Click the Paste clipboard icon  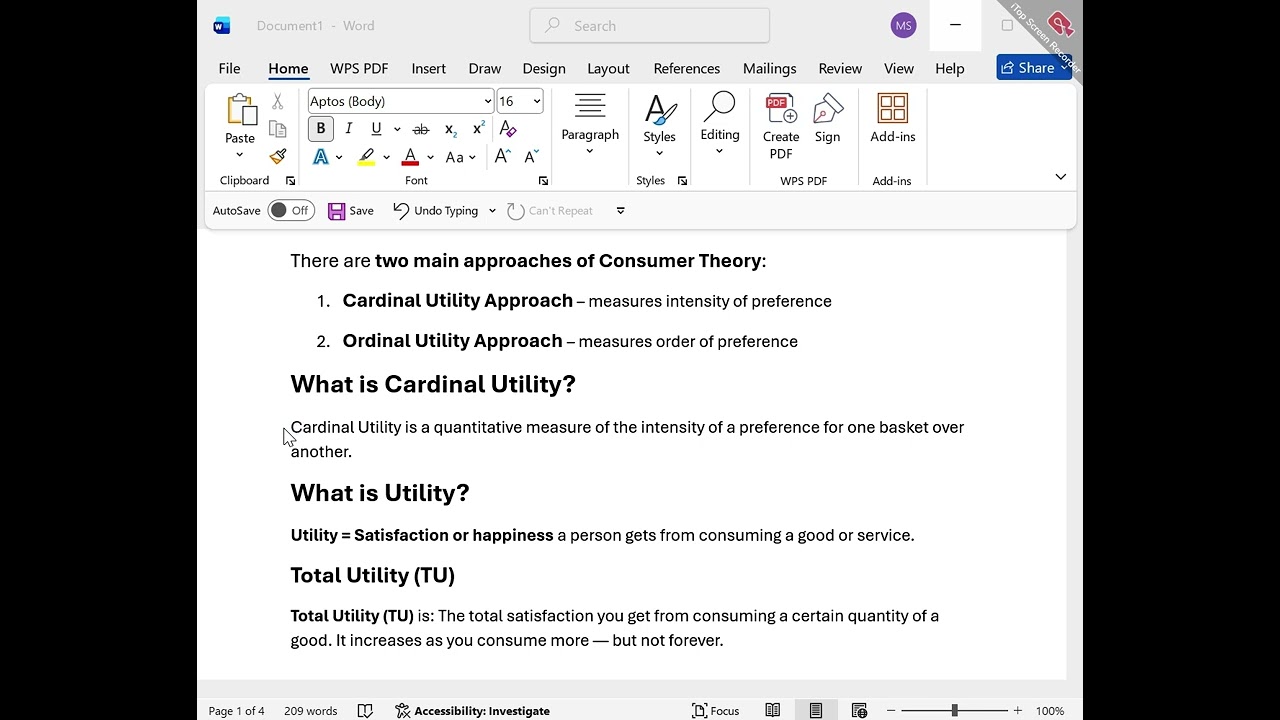click(240, 109)
